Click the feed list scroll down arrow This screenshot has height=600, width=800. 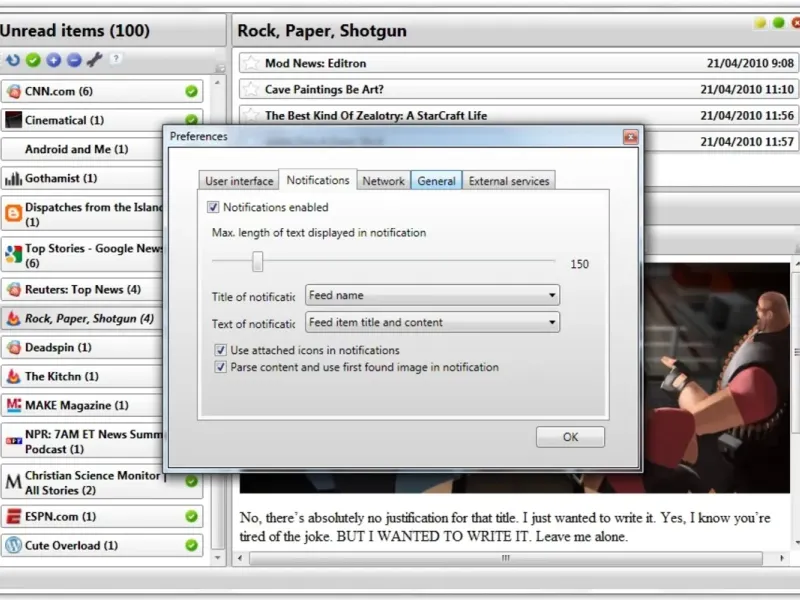[217, 558]
